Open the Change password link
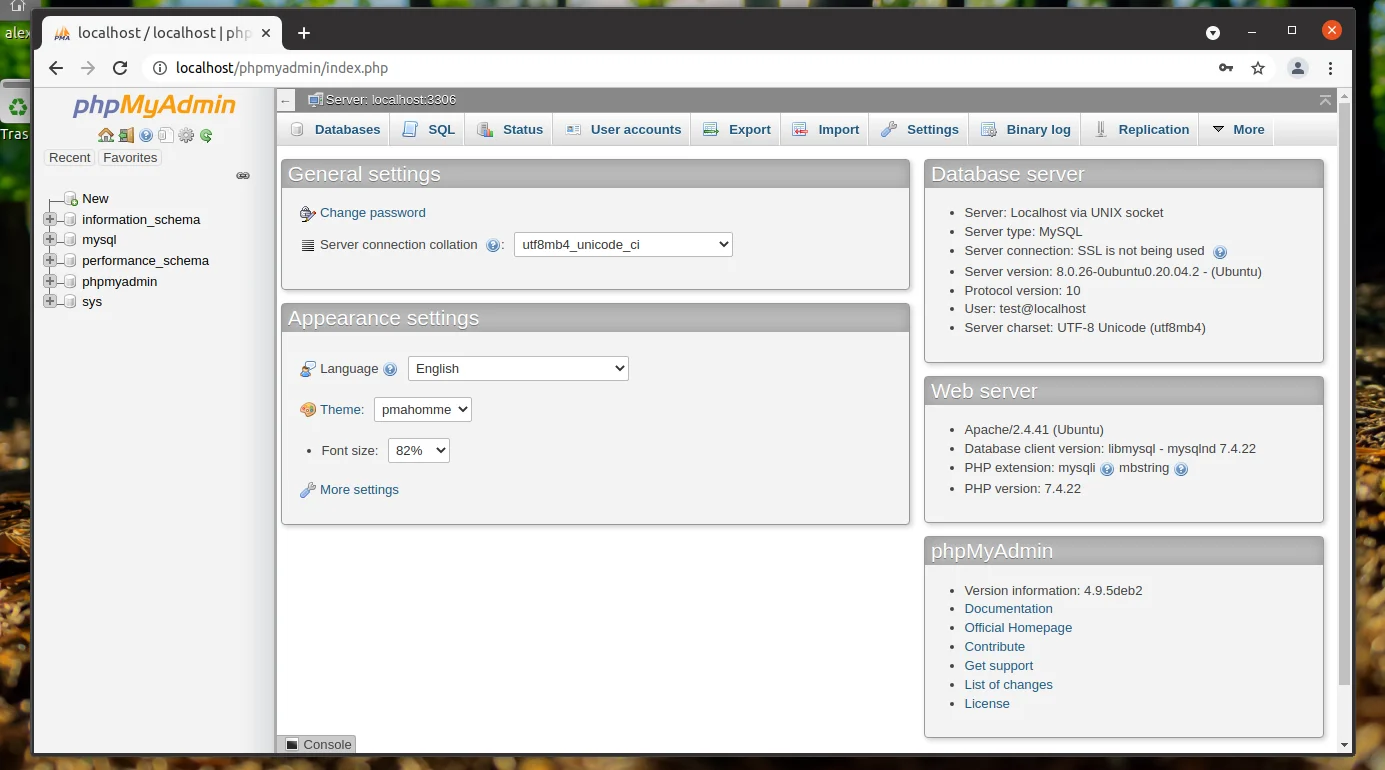 coord(372,213)
